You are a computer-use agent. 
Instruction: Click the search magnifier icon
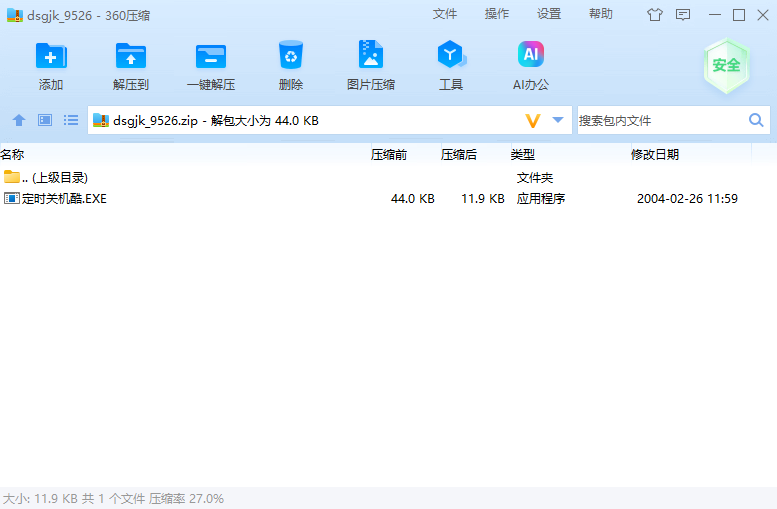coord(756,120)
